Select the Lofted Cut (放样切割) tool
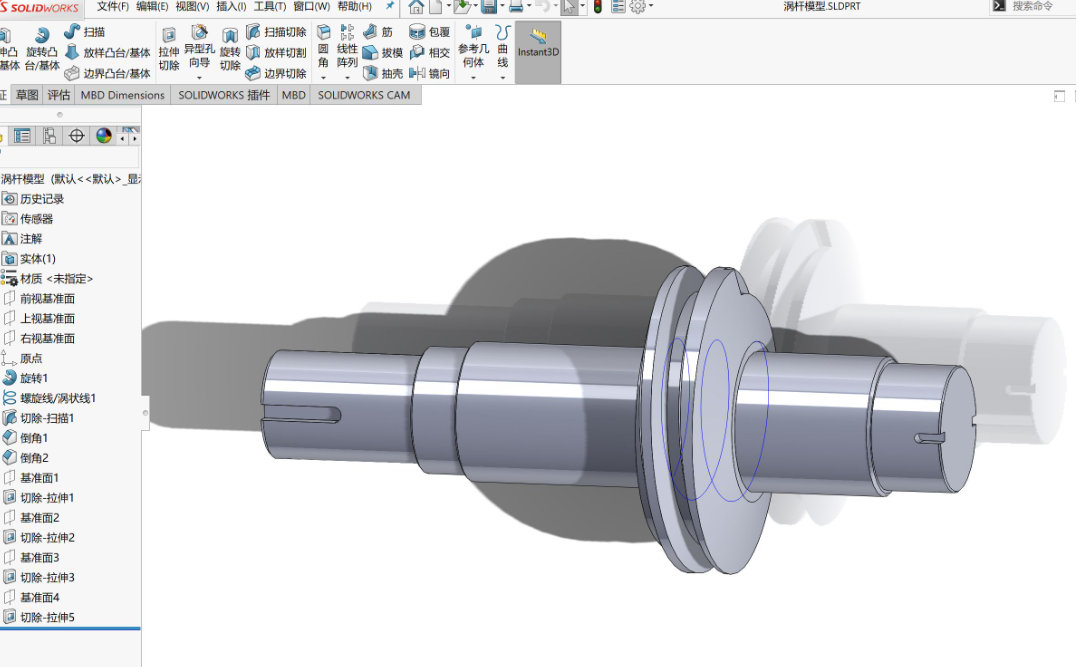The image size is (1079, 667). tap(276, 52)
